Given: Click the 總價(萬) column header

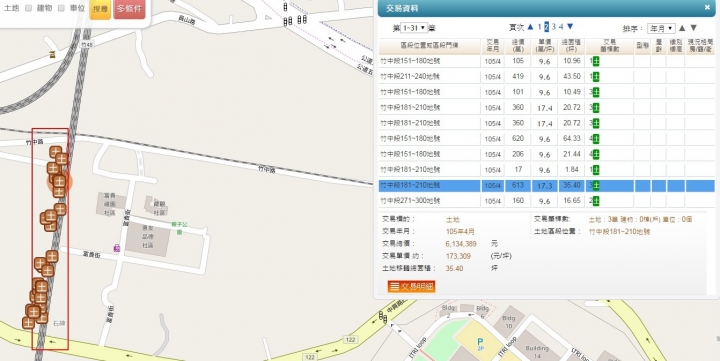Looking at the screenshot, I should coord(518,45).
